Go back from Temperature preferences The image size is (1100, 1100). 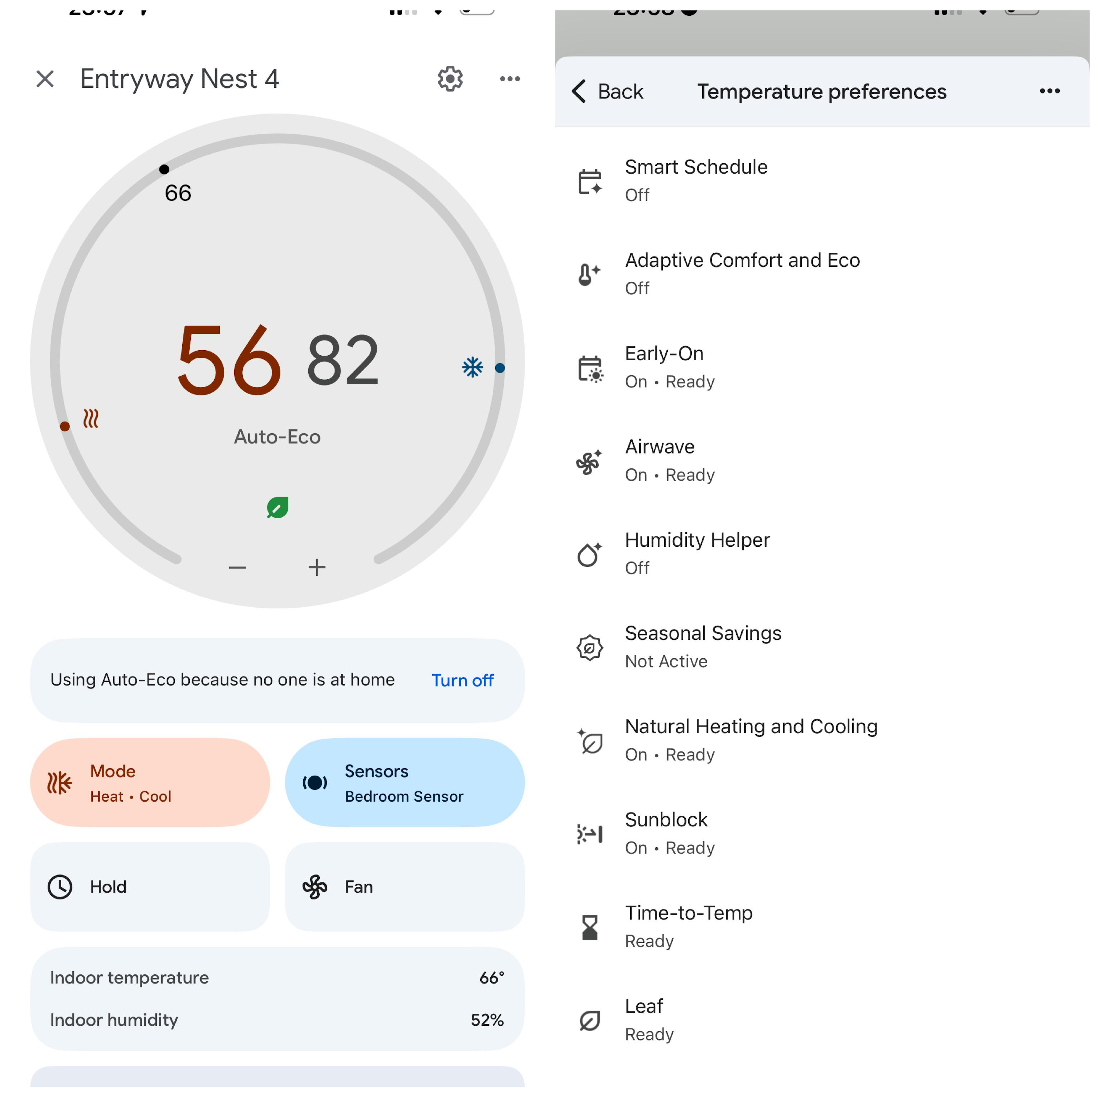point(607,92)
